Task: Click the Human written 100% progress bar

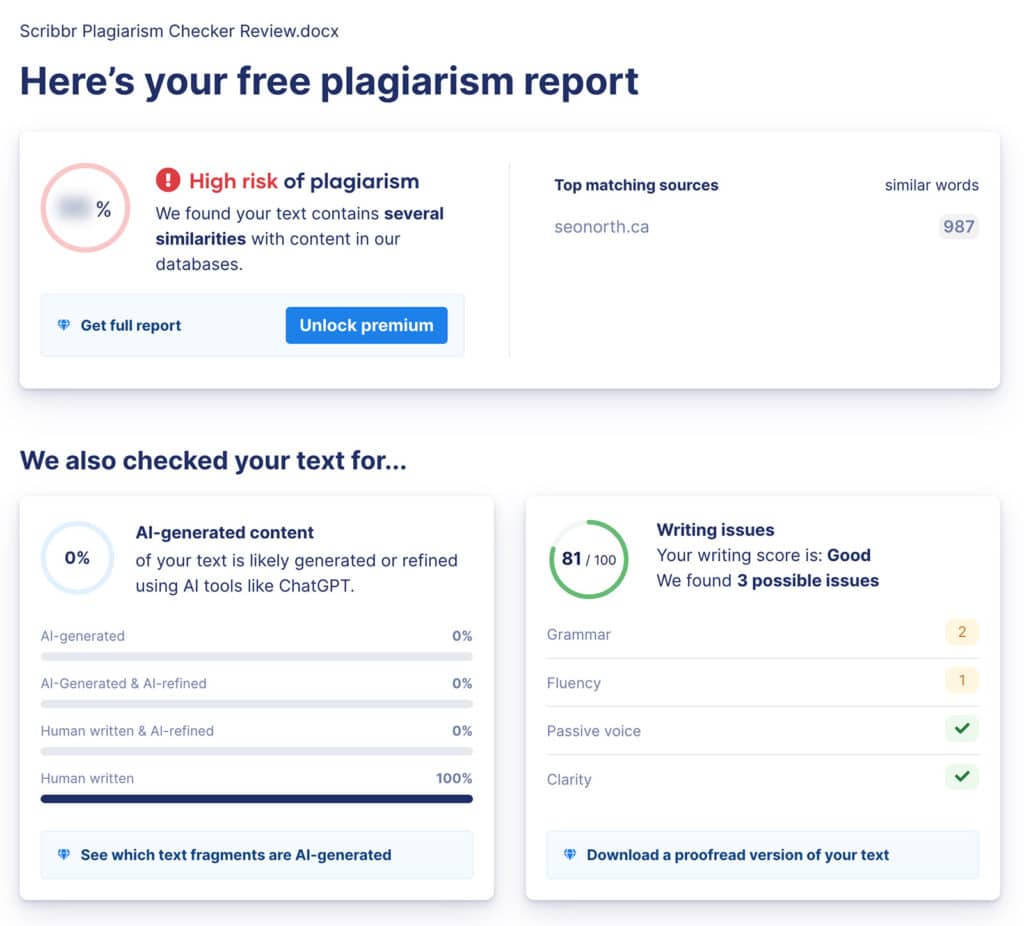Action: pos(256,799)
